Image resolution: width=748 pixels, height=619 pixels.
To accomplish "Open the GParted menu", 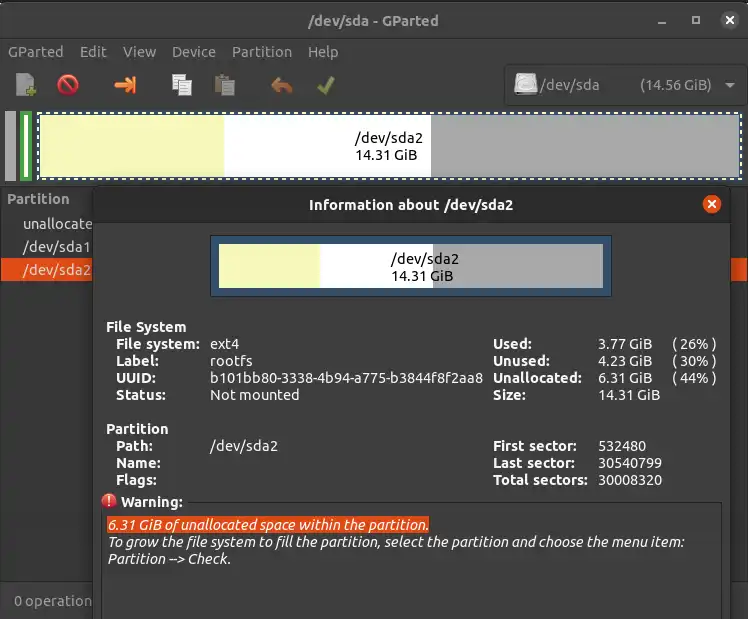I will [36, 52].
